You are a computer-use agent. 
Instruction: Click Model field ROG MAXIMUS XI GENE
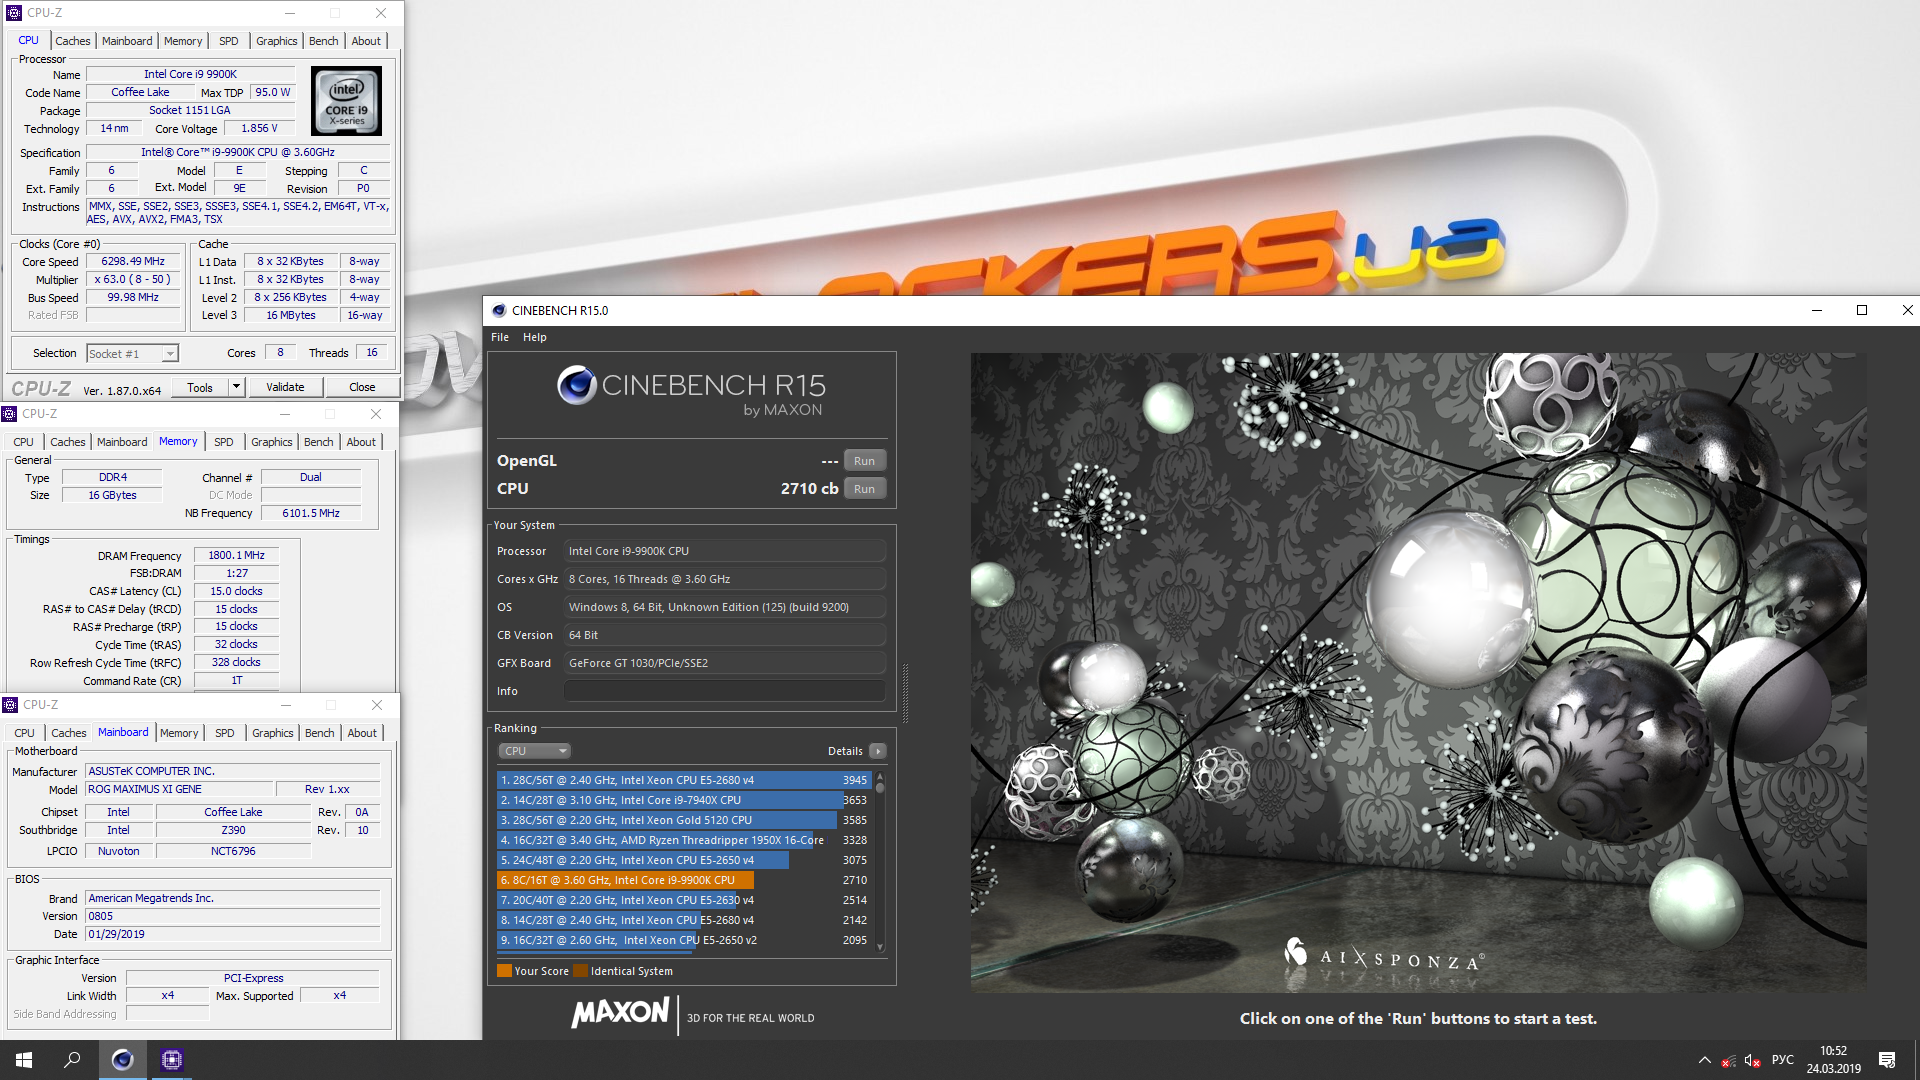[x=179, y=790]
